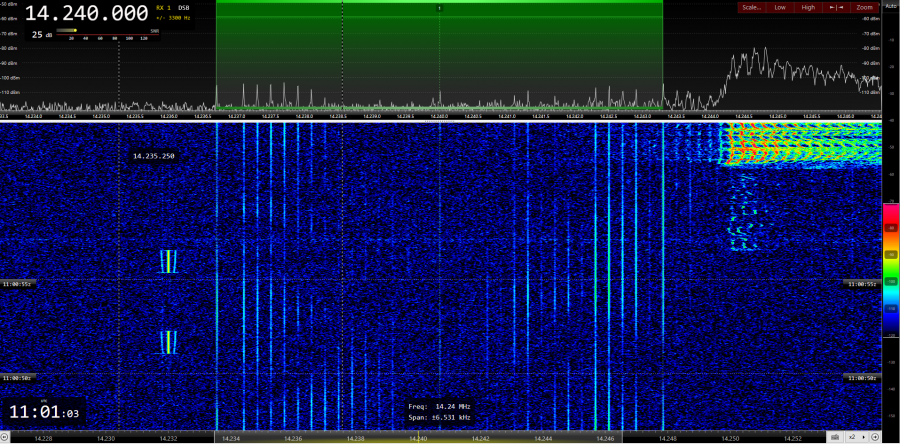
Task: Click the zoom-in icon at bottom right
Action: click(x=875, y=437)
